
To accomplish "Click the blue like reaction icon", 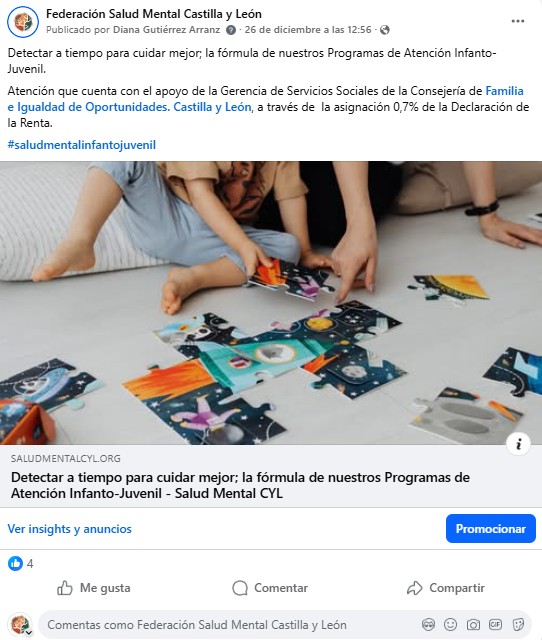I will (16, 563).
